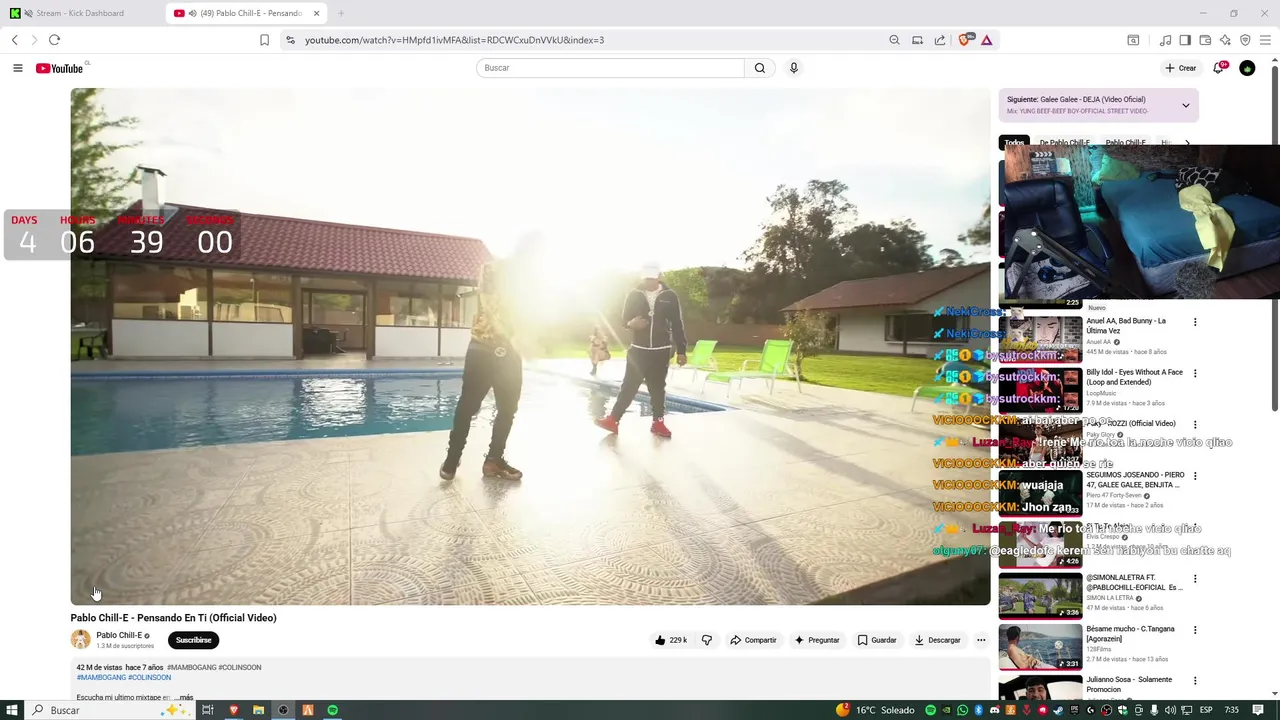Screen dimensions: 1280x720
Task: Open options for Julianno Sosa Solamente video
Action: (x=1195, y=681)
